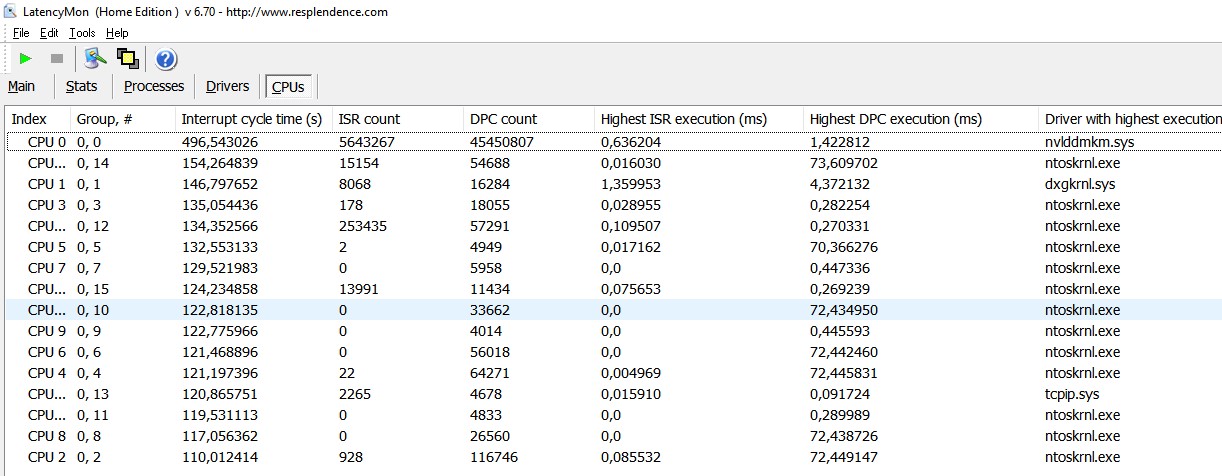Start monitoring with the green play button

tap(26, 59)
